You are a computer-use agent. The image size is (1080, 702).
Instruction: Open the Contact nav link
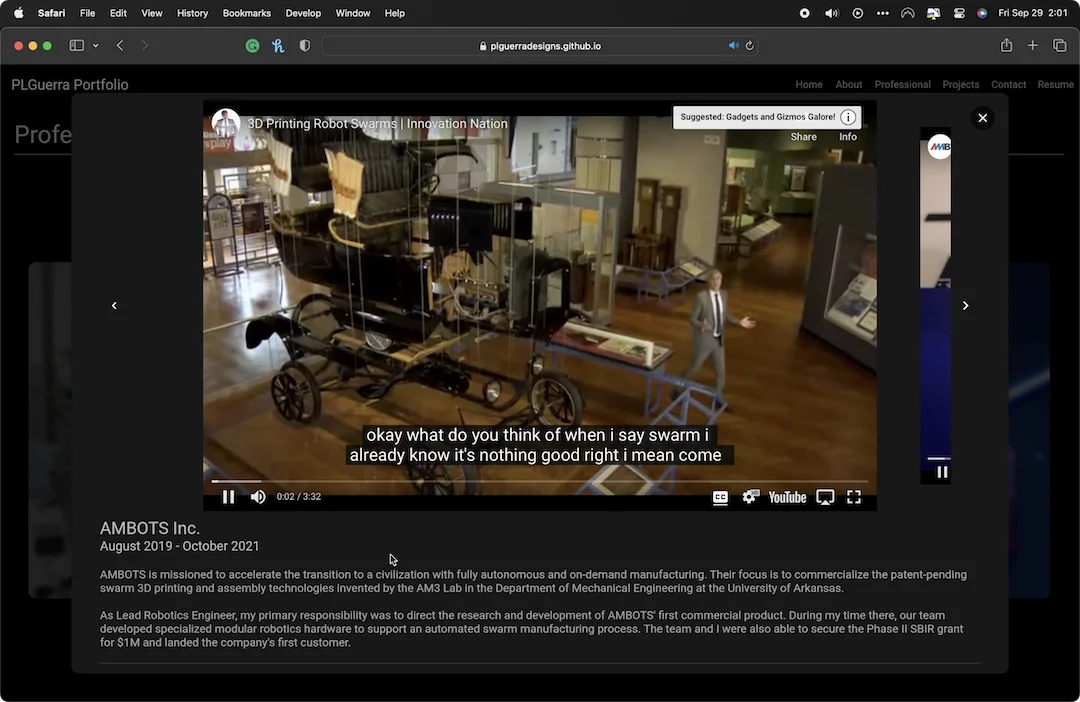coord(1008,84)
